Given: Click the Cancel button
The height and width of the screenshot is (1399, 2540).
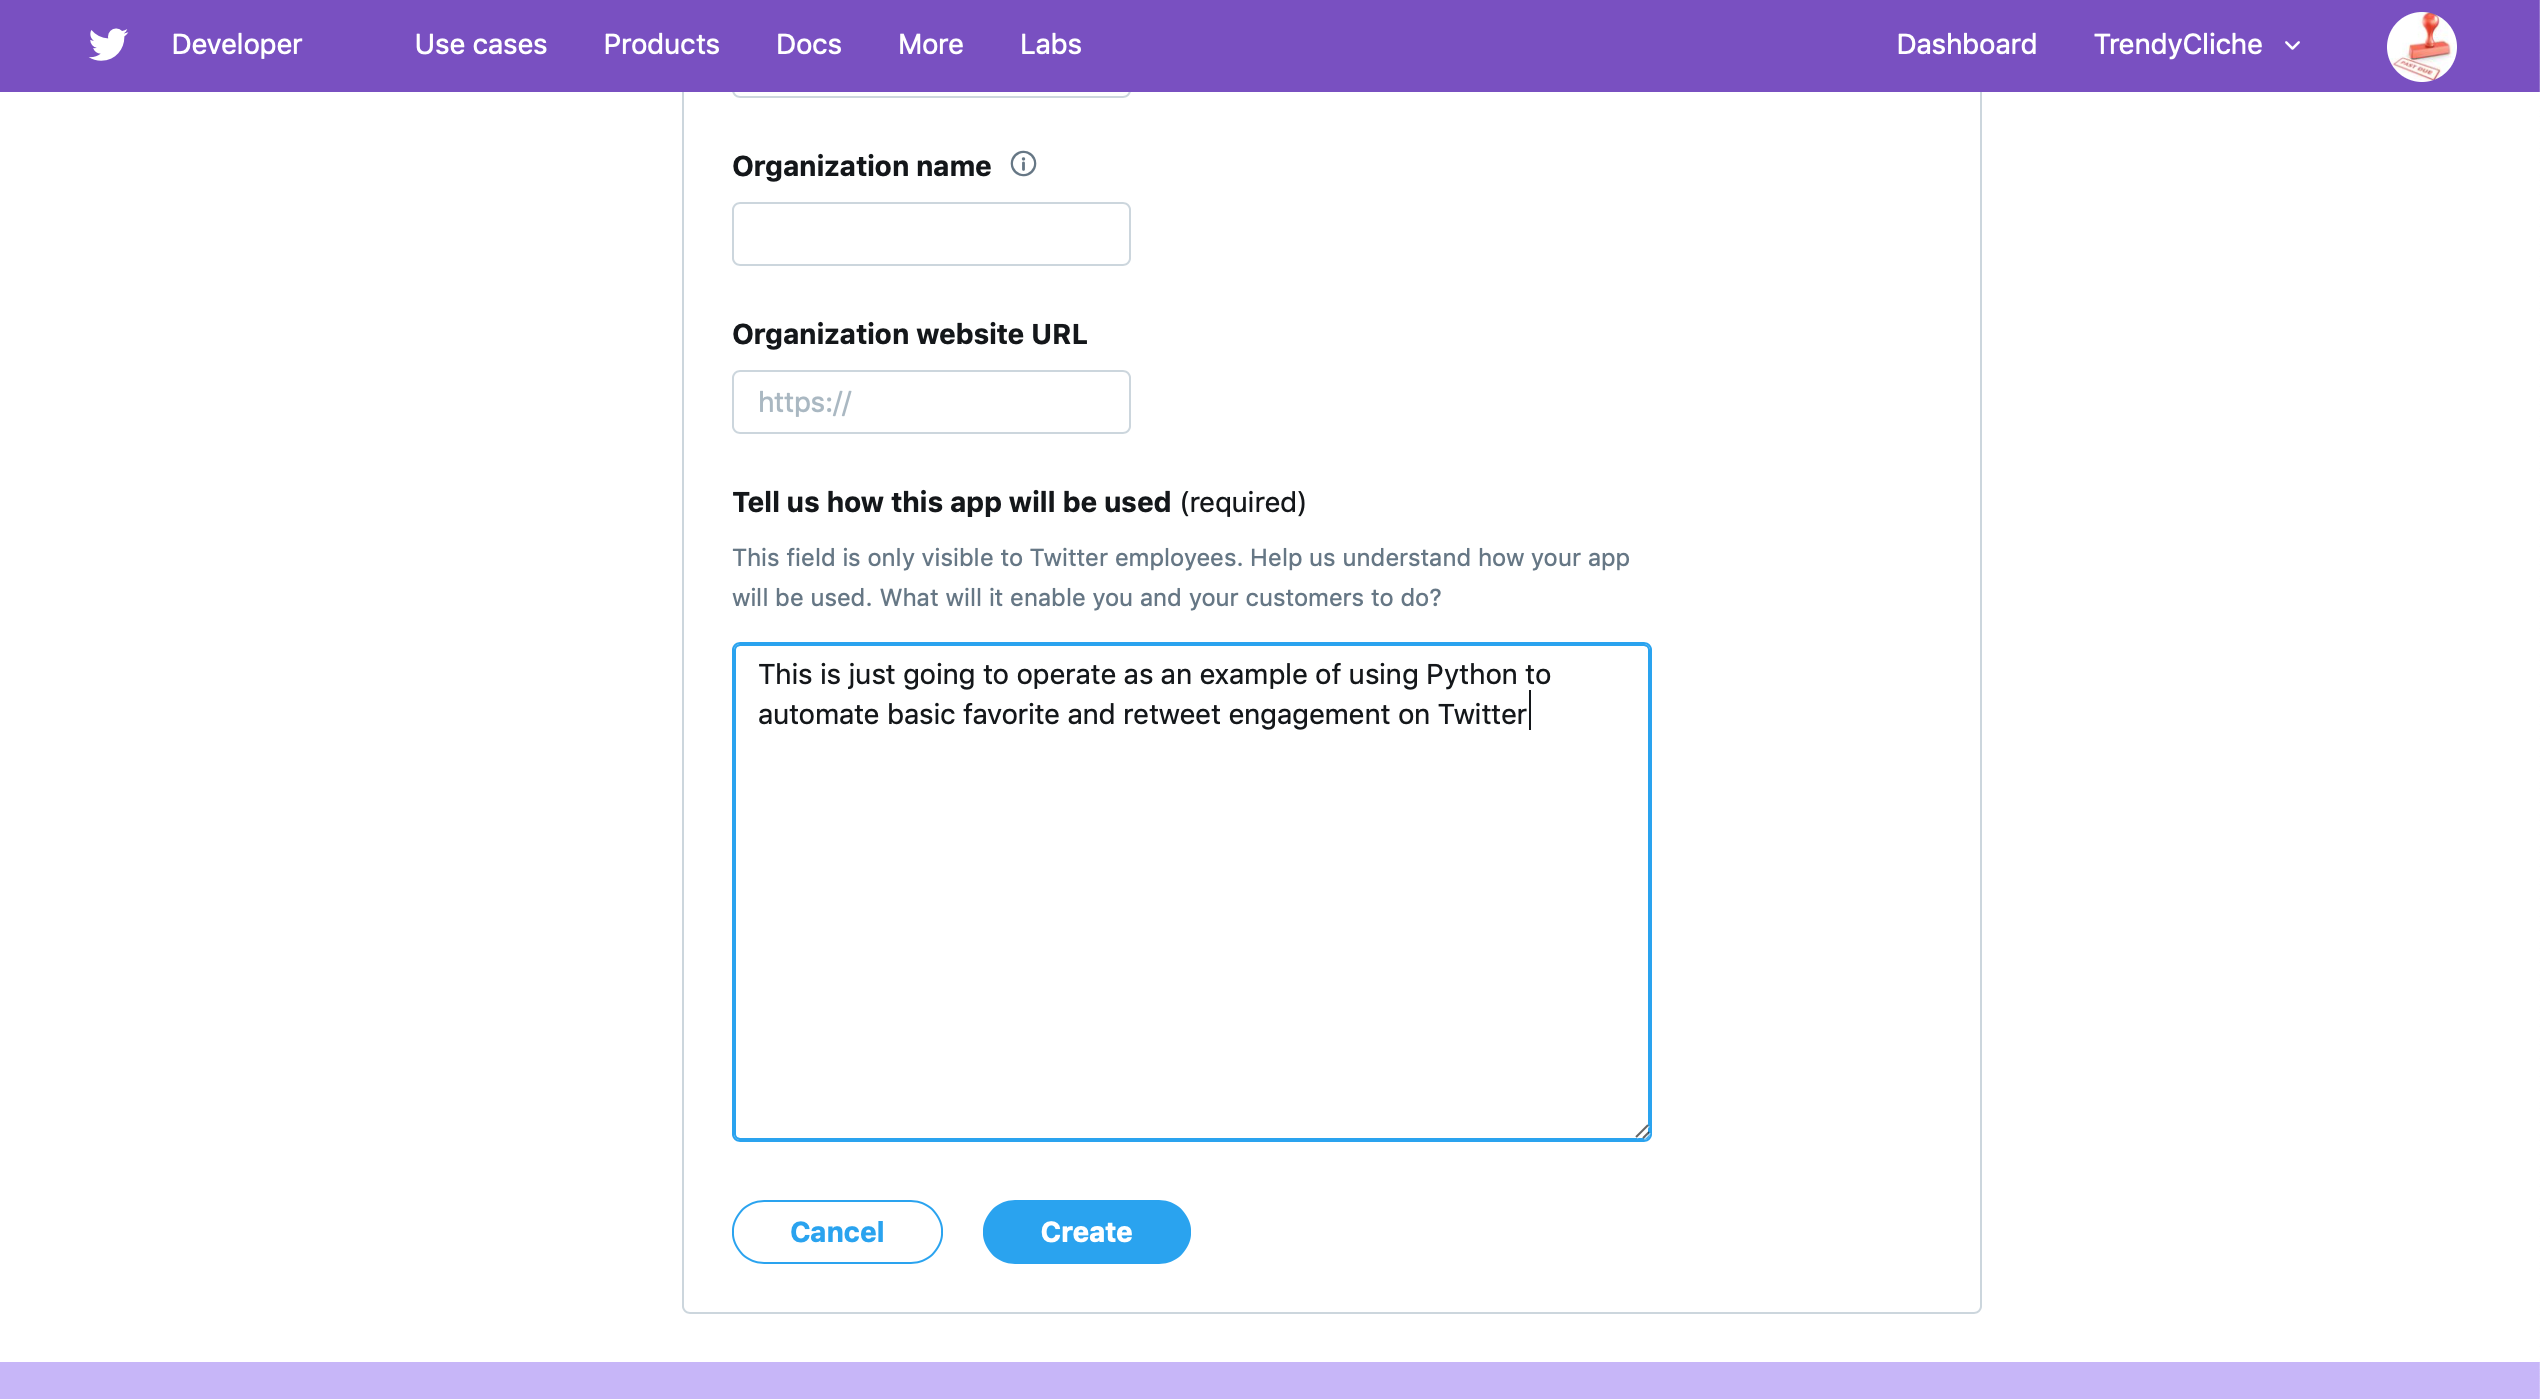Looking at the screenshot, I should pos(837,1232).
